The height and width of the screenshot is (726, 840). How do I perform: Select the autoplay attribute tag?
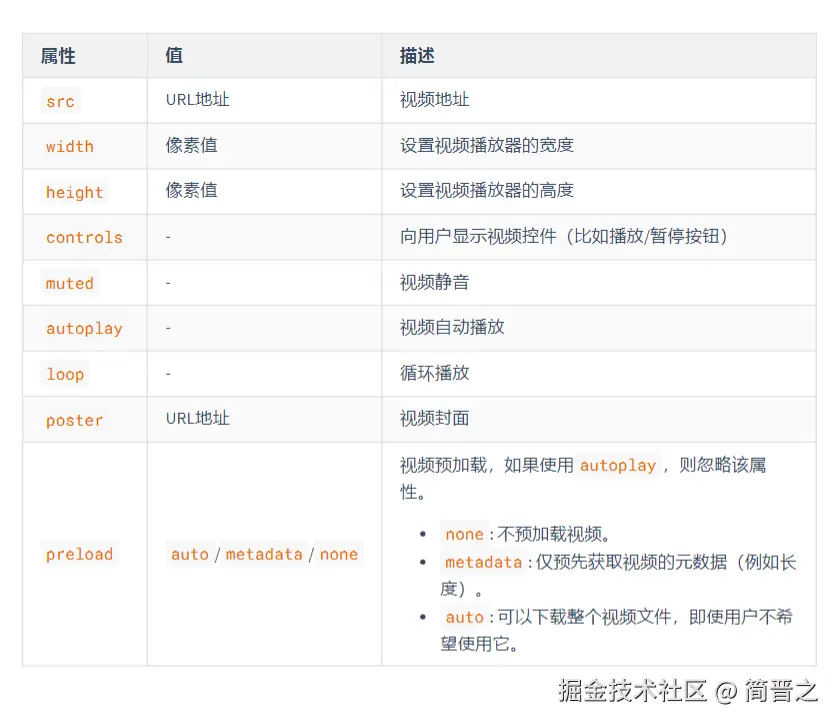tap(84, 328)
